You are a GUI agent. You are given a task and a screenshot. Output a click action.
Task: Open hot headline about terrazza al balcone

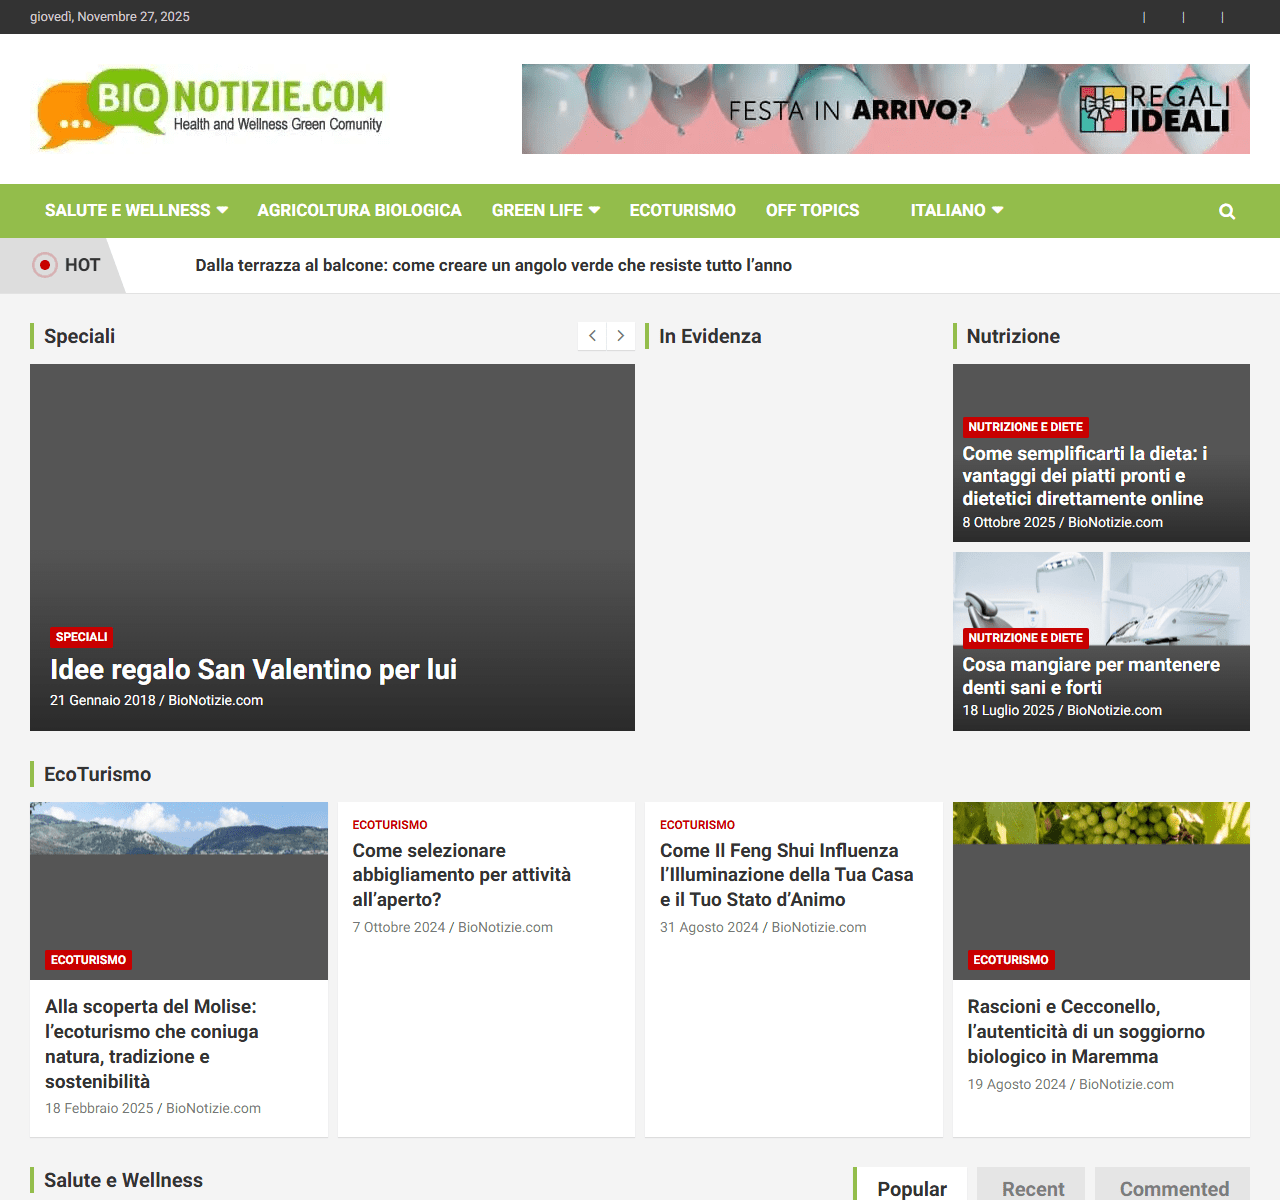click(493, 265)
